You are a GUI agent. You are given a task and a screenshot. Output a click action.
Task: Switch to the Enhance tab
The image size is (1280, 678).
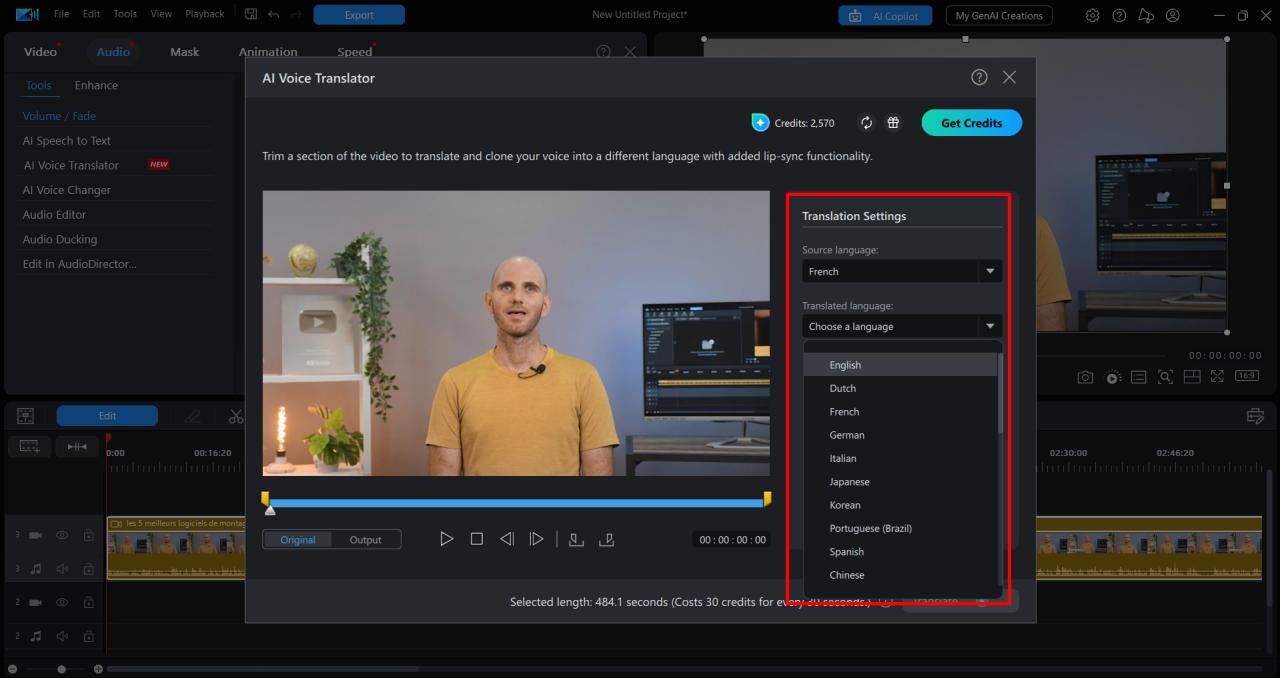coord(95,85)
